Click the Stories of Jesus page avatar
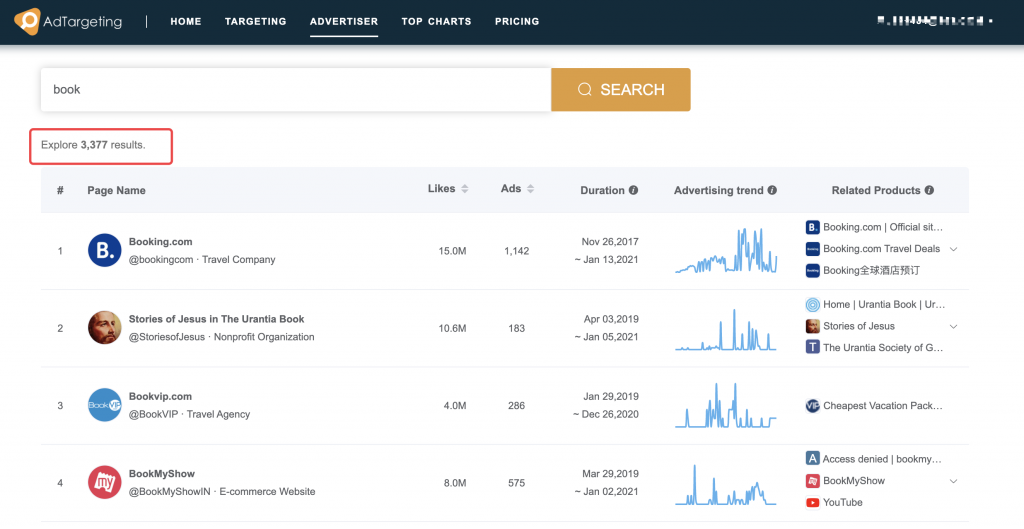The image size is (1024, 529). [x=104, y=328]
